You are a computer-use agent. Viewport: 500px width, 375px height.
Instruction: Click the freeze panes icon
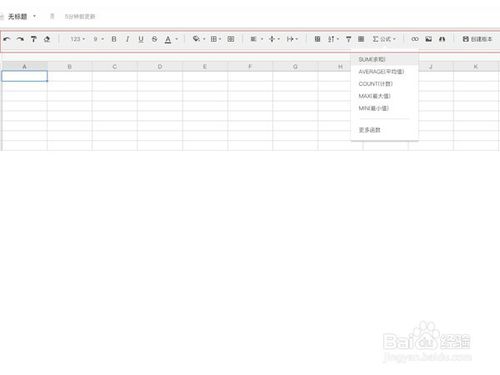(x=318, y=39)
